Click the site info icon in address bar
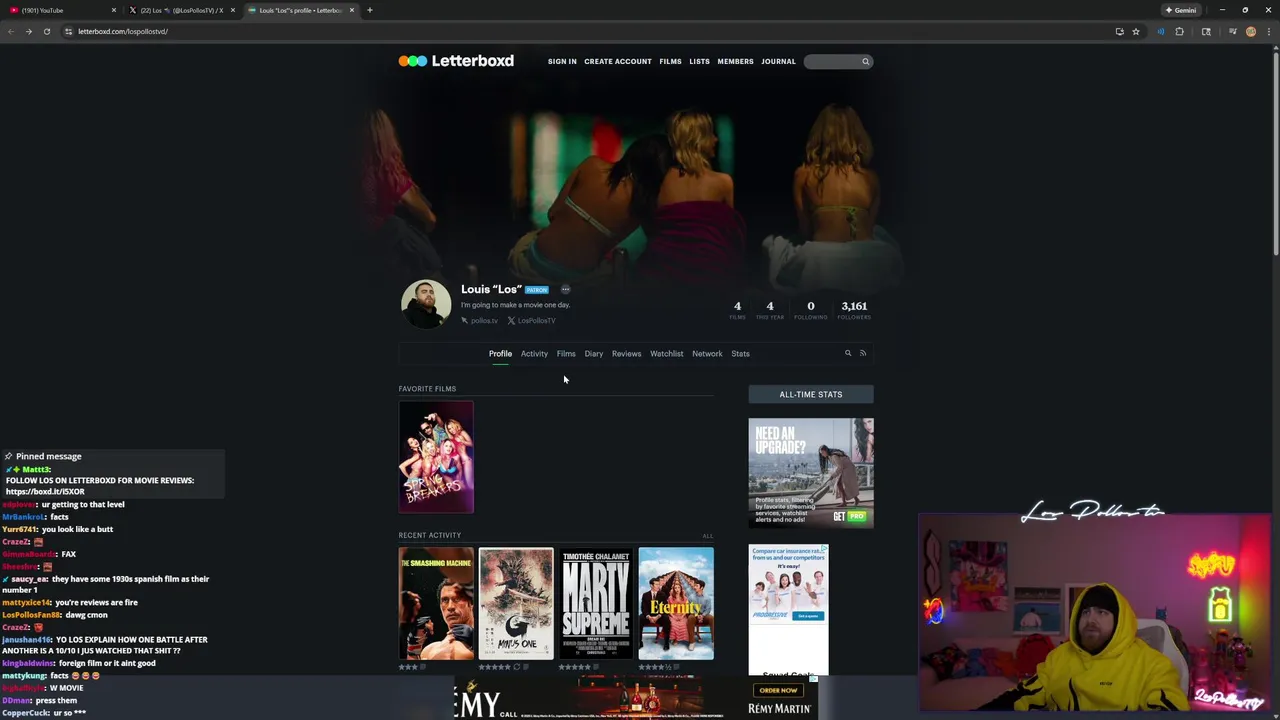The height and width of the screenshot is (720, 1280). [x=68, y=31]
